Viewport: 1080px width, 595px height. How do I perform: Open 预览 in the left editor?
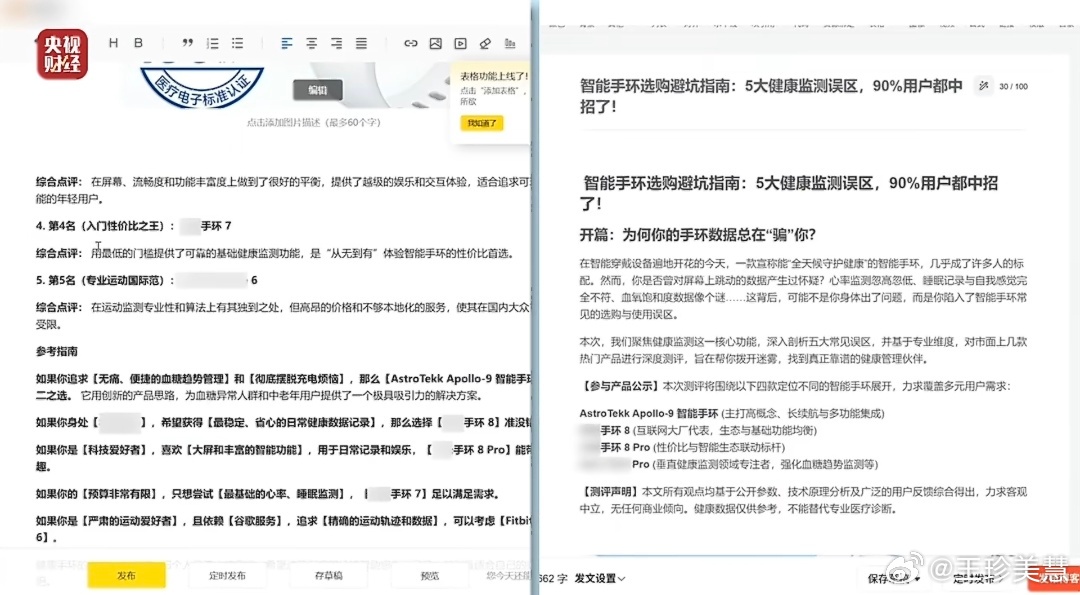pos(430,576)
